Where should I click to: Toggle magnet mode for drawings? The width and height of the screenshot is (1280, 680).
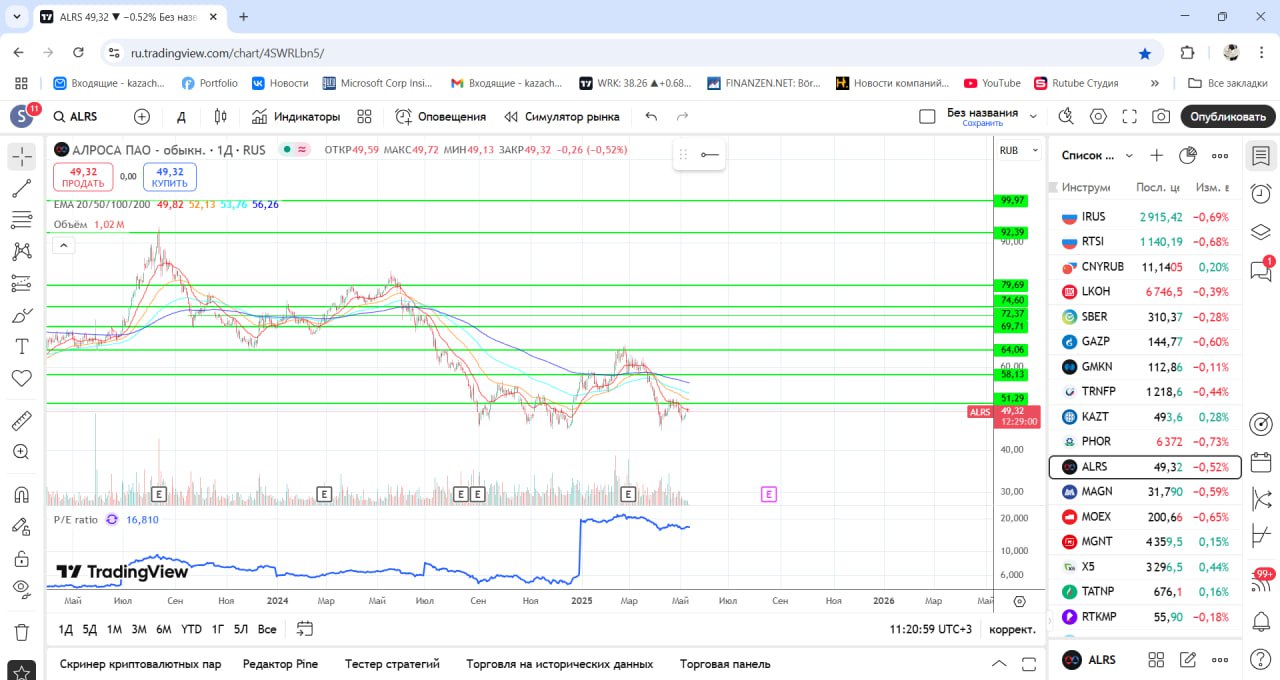point(22,495)
